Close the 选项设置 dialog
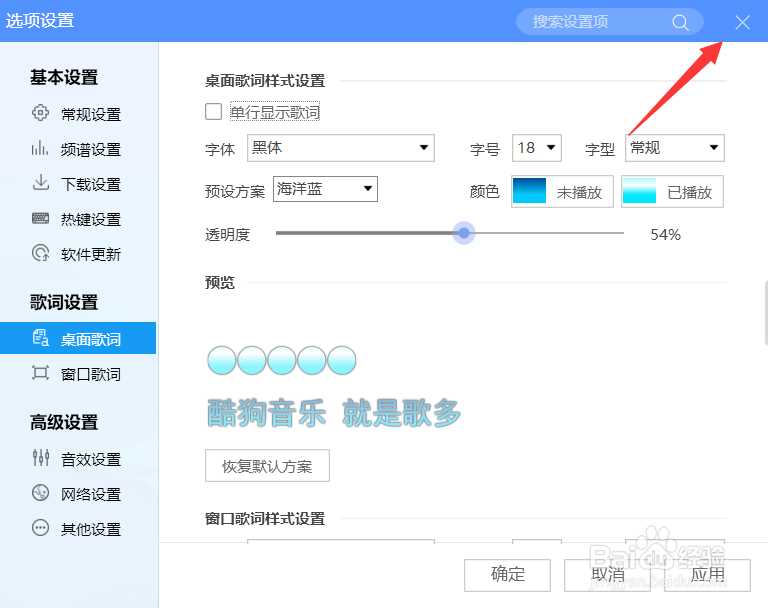768x608 pixels. click(x=743, y=22)
